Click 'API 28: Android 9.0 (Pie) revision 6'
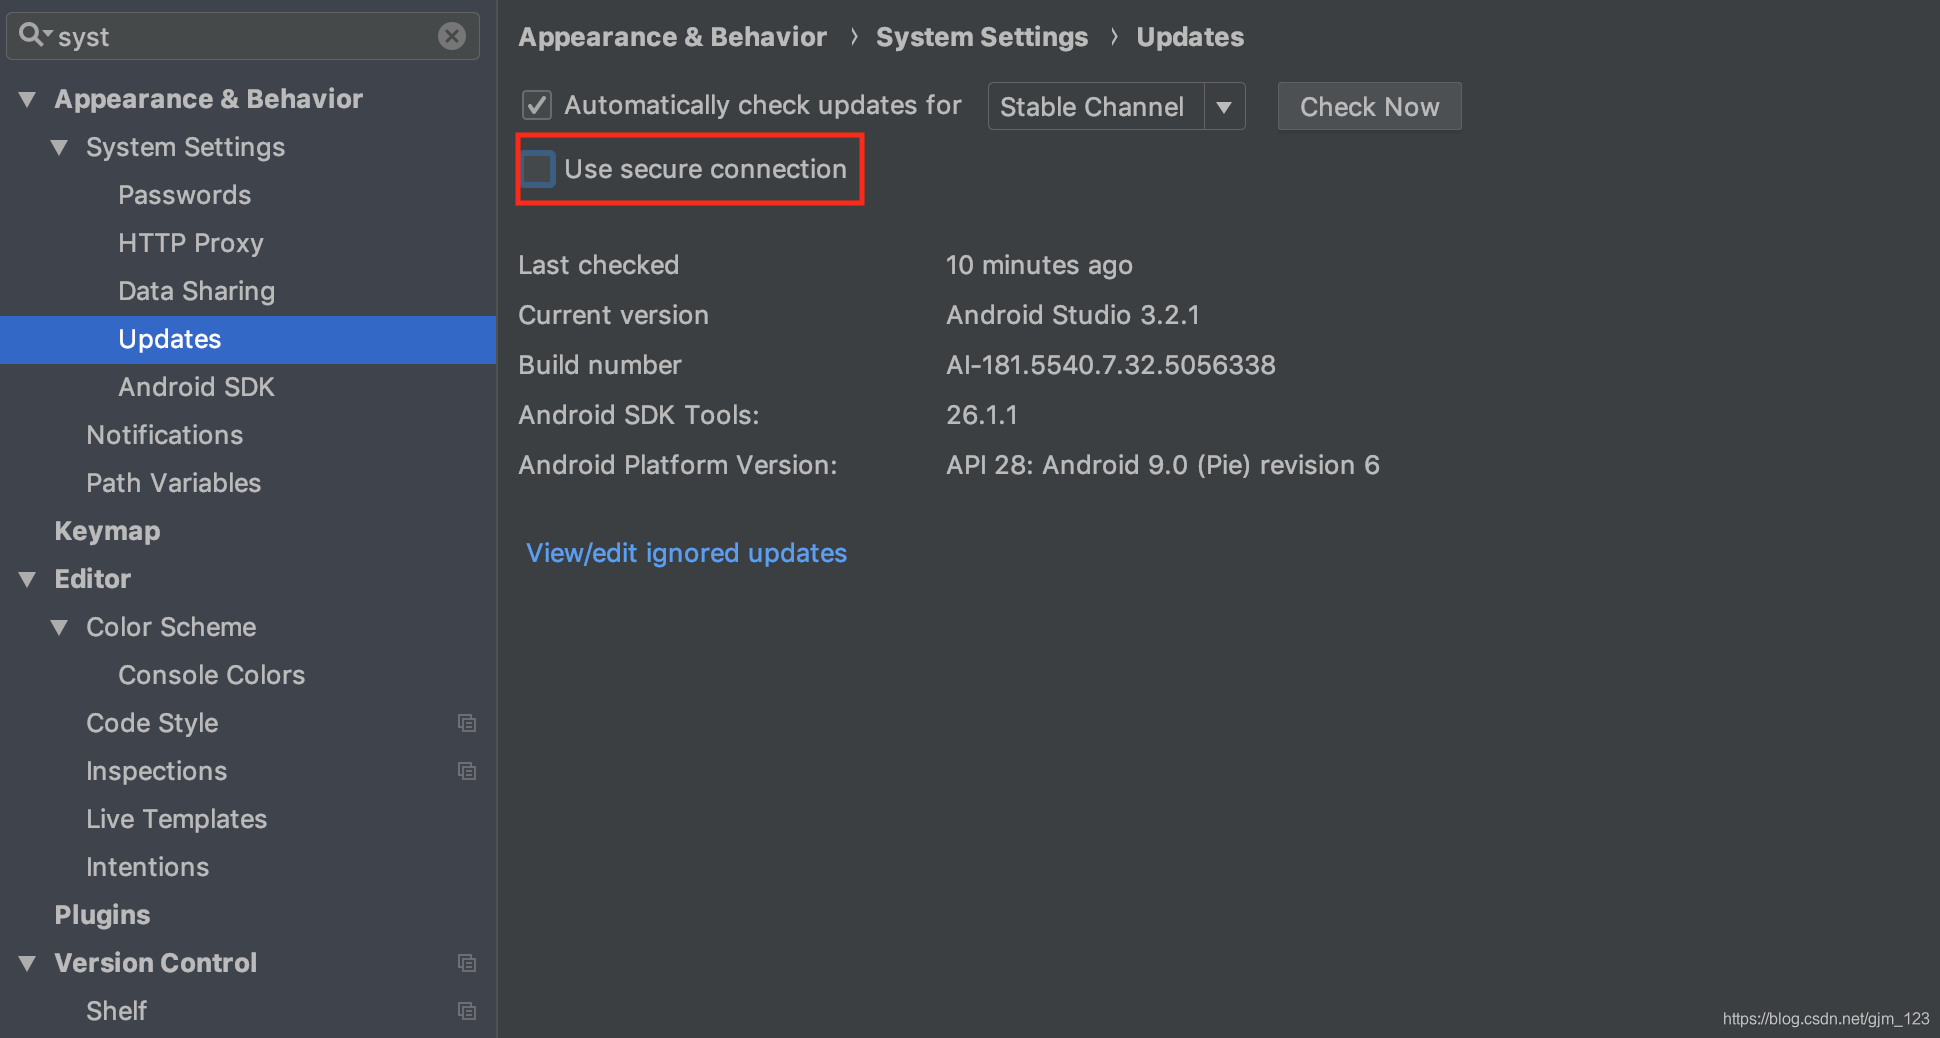This screenshot has height=1038, width=1940. pos(1162,465)
